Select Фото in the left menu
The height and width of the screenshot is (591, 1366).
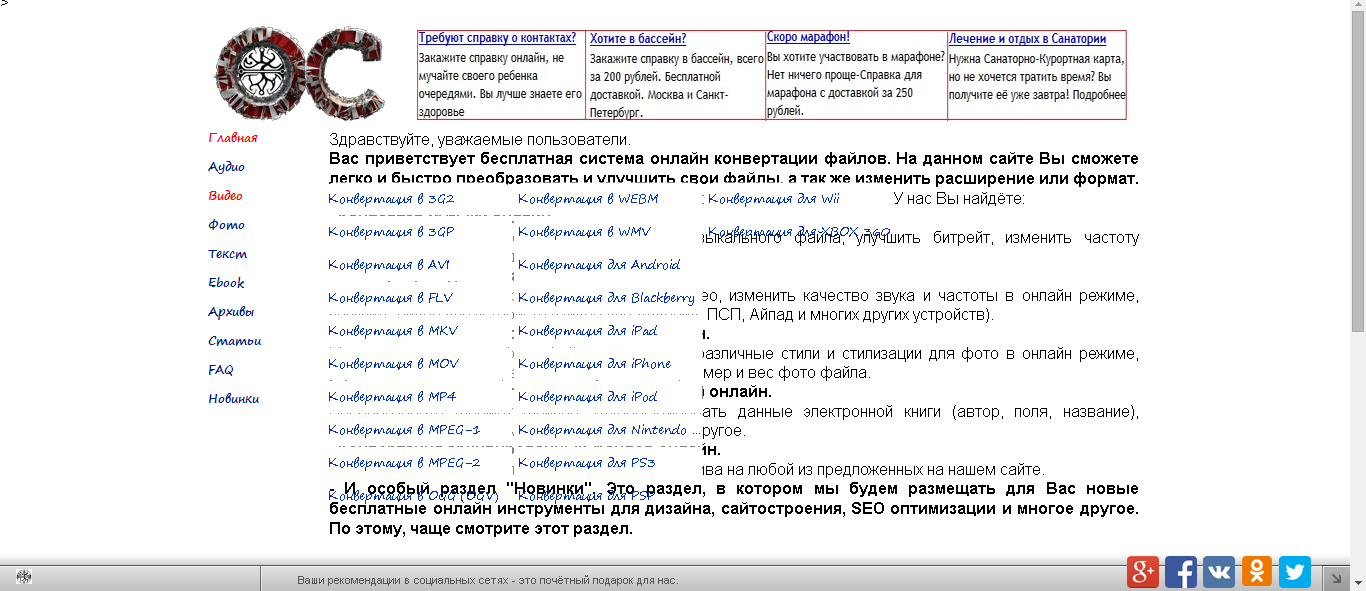pos(227,225)
